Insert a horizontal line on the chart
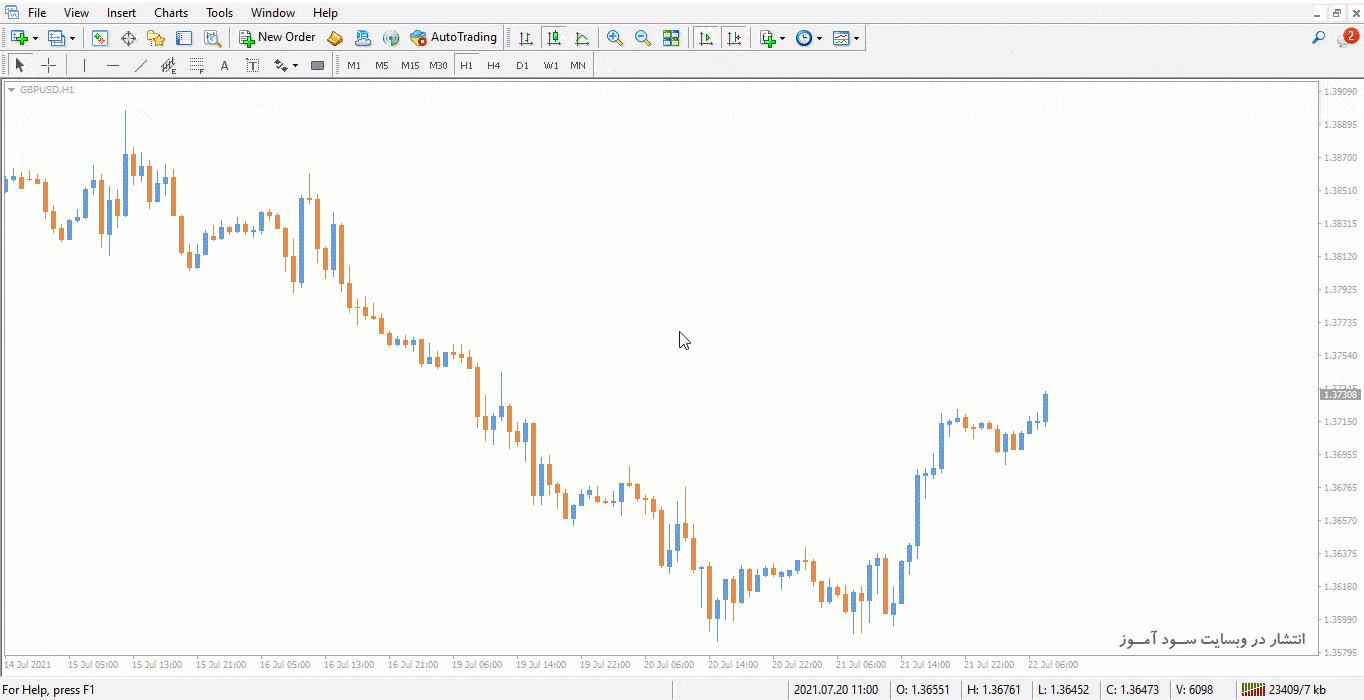This screenshot has width=1364, height=700. (113, 66)
